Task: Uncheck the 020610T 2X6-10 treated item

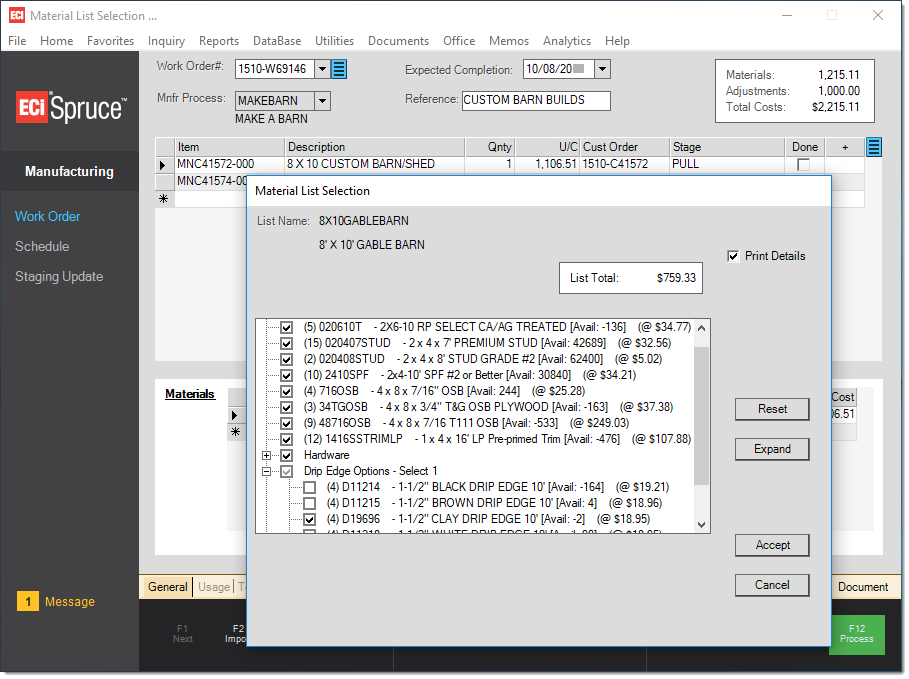Action: coord(286,328)
